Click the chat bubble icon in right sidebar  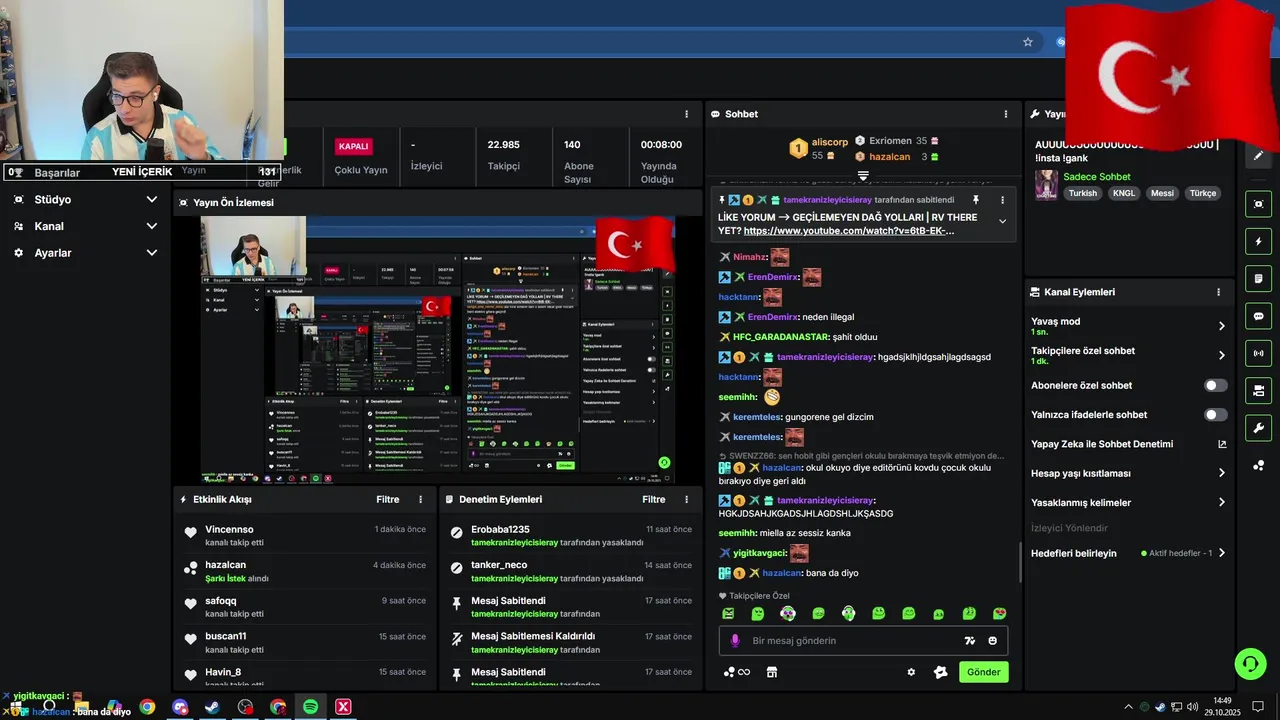1258,316
